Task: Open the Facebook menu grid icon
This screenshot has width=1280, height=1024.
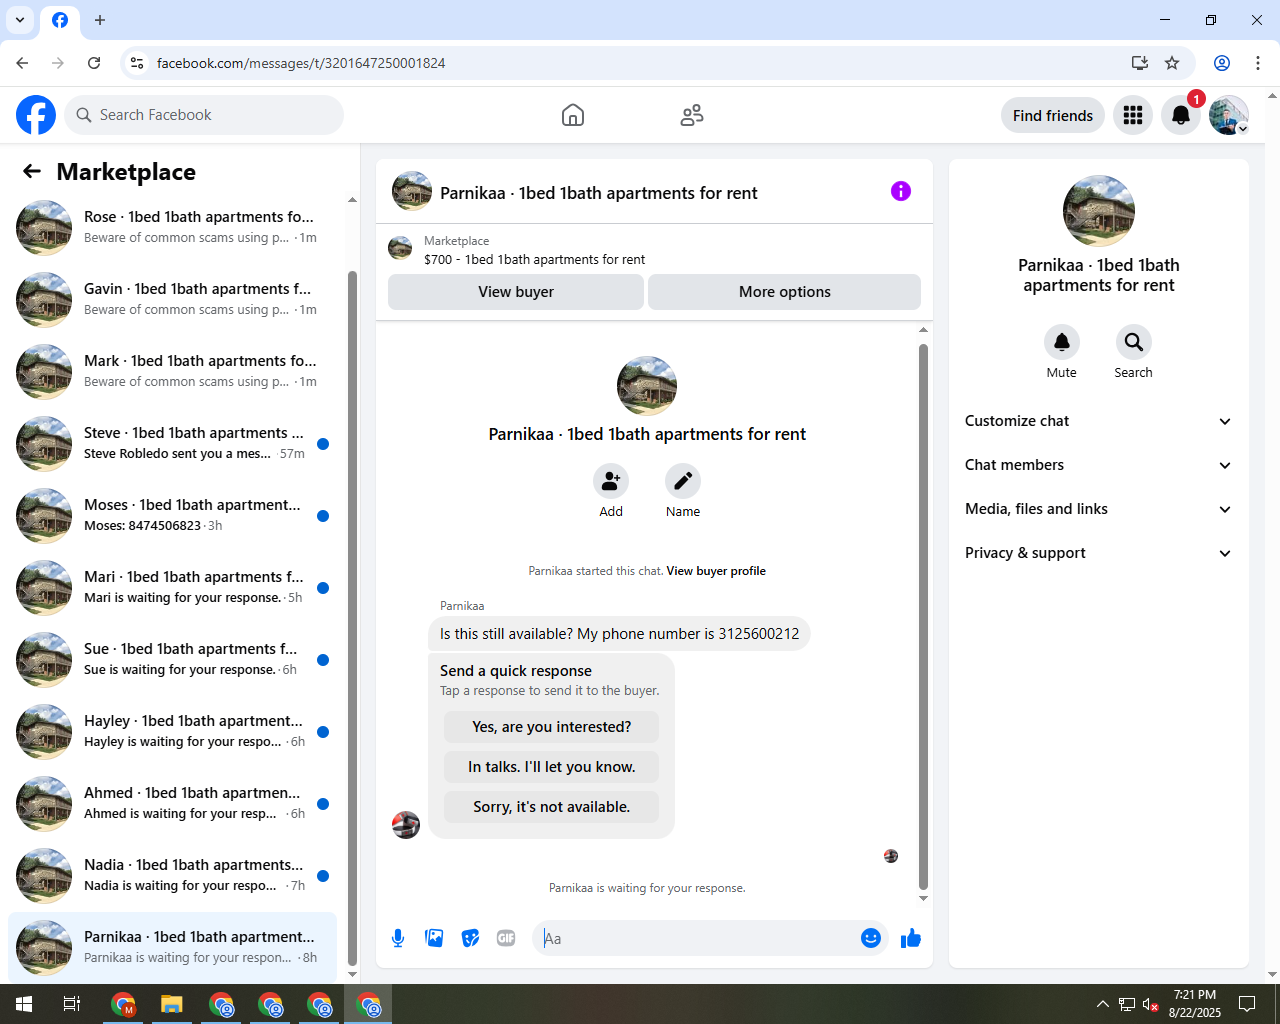Action: tap(1133, 115)
